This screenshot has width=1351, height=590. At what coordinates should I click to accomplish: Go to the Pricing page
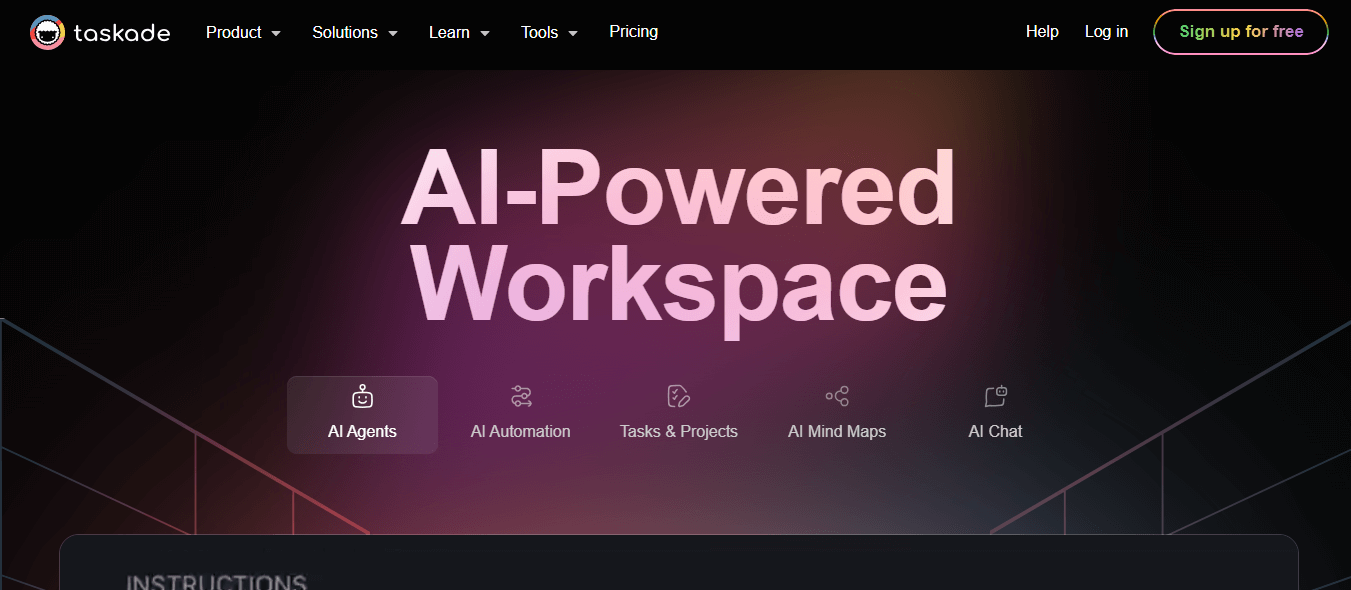click(634, 32)
